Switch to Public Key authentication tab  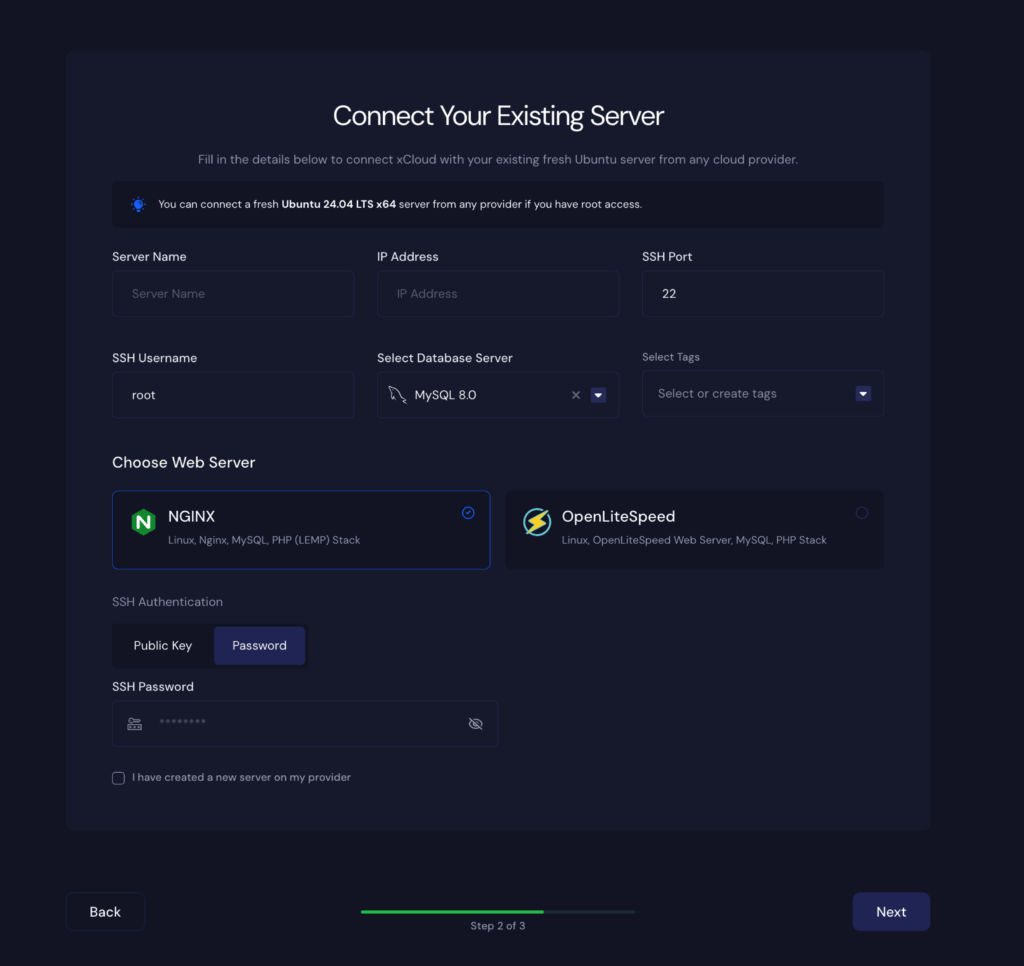[x=163, y=646]
